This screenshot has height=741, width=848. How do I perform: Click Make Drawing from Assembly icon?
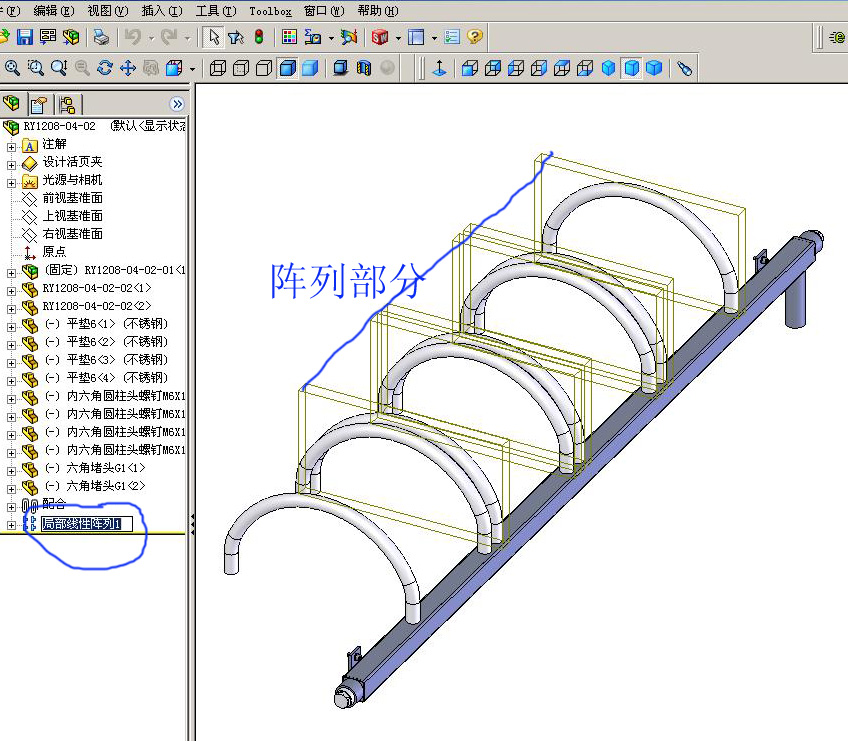48,37
